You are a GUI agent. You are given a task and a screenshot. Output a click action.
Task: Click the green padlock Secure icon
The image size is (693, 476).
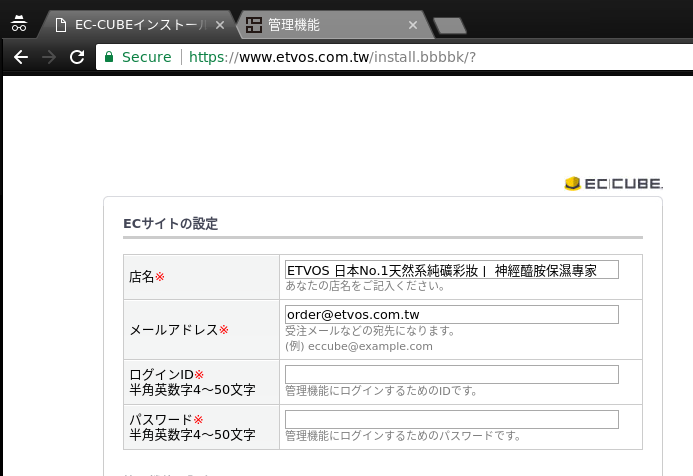point(109,57)
